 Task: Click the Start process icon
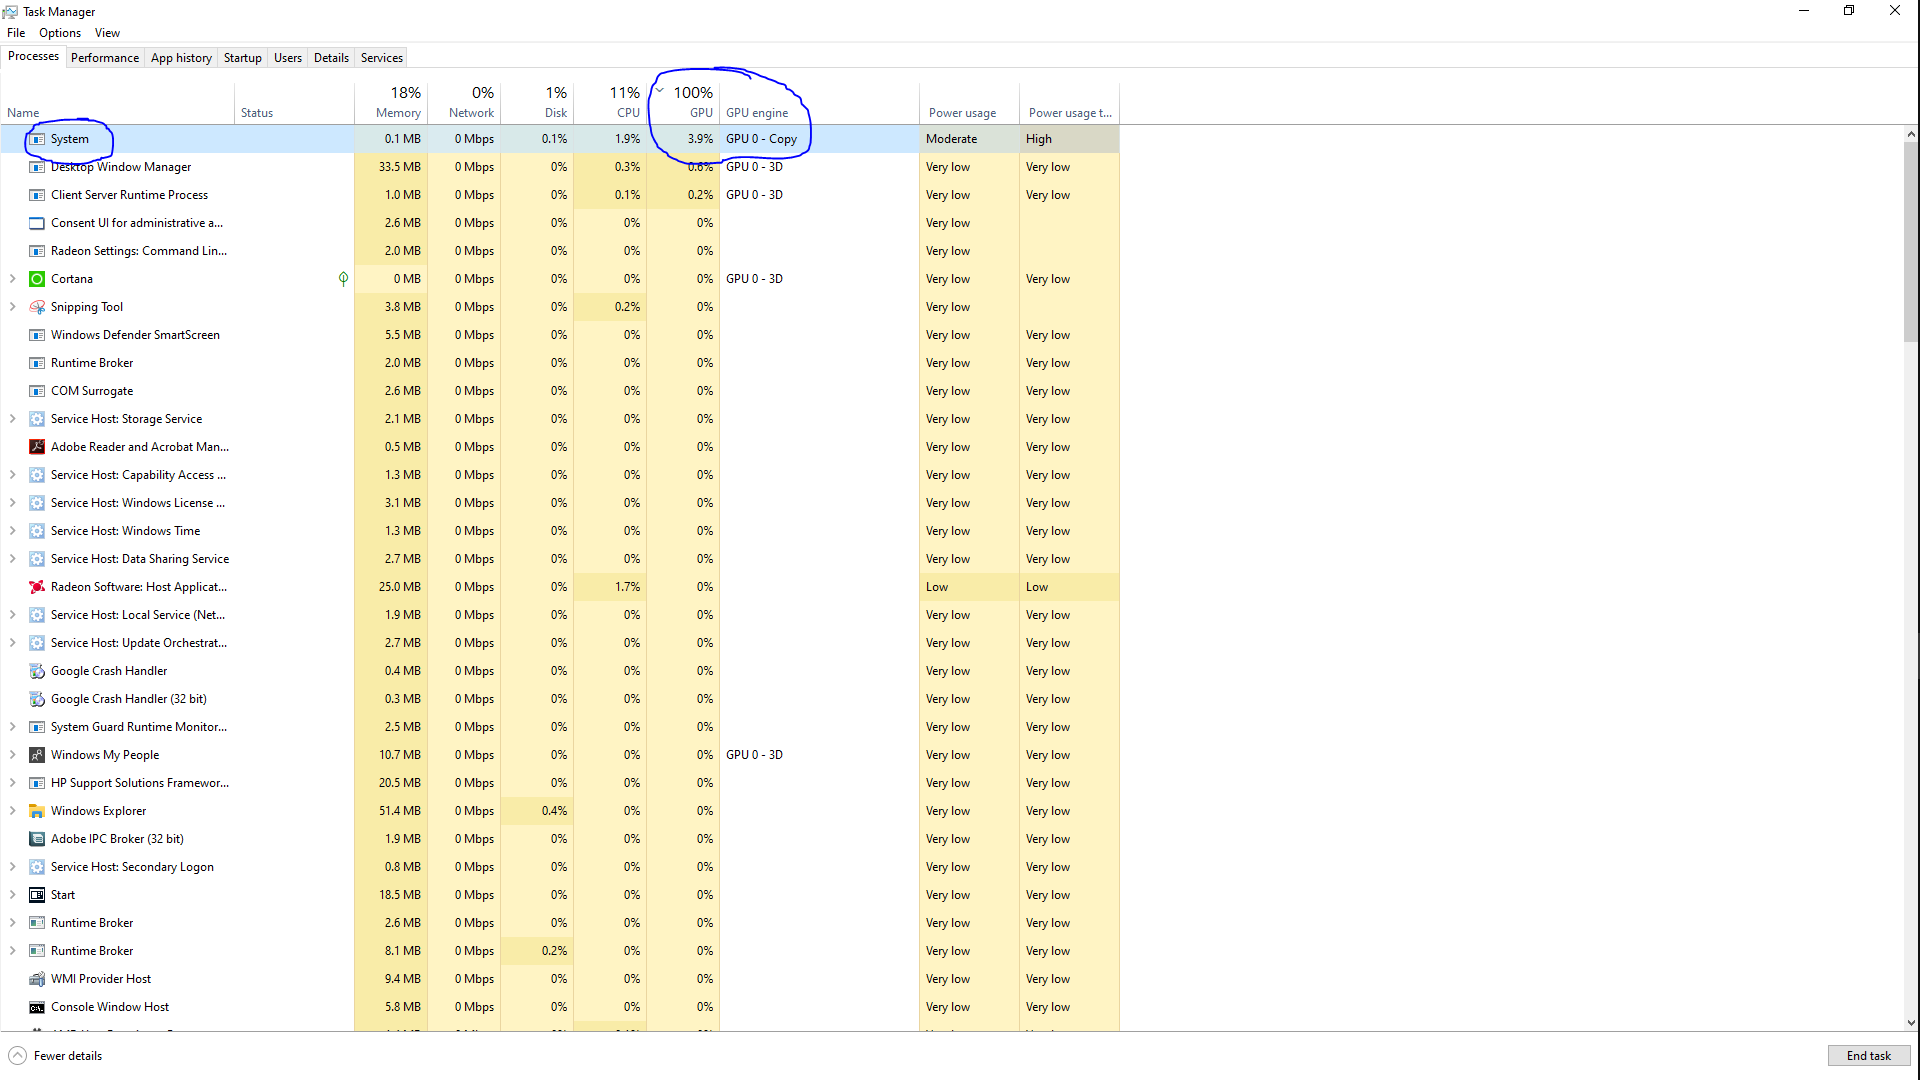[37, 895]
